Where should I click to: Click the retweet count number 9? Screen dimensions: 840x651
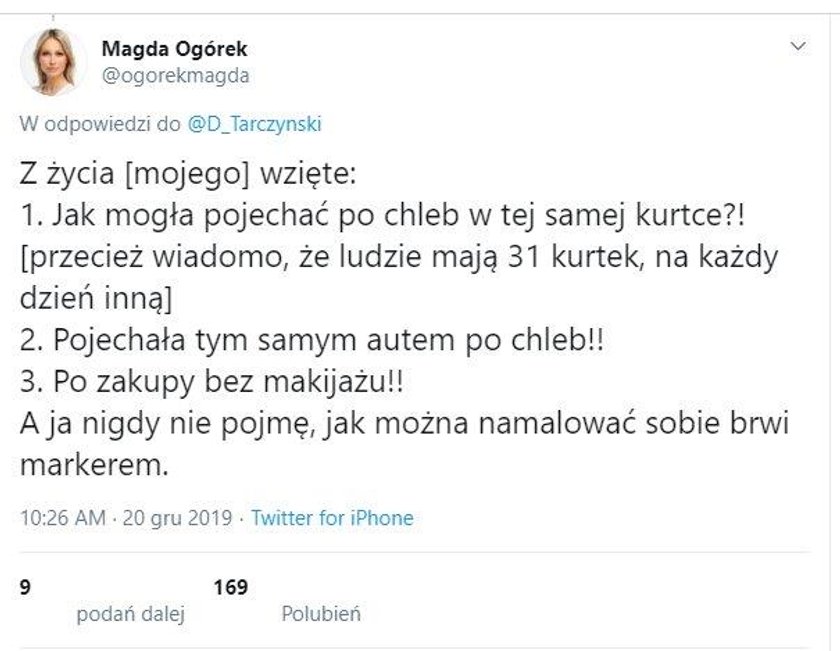(24, 588)
